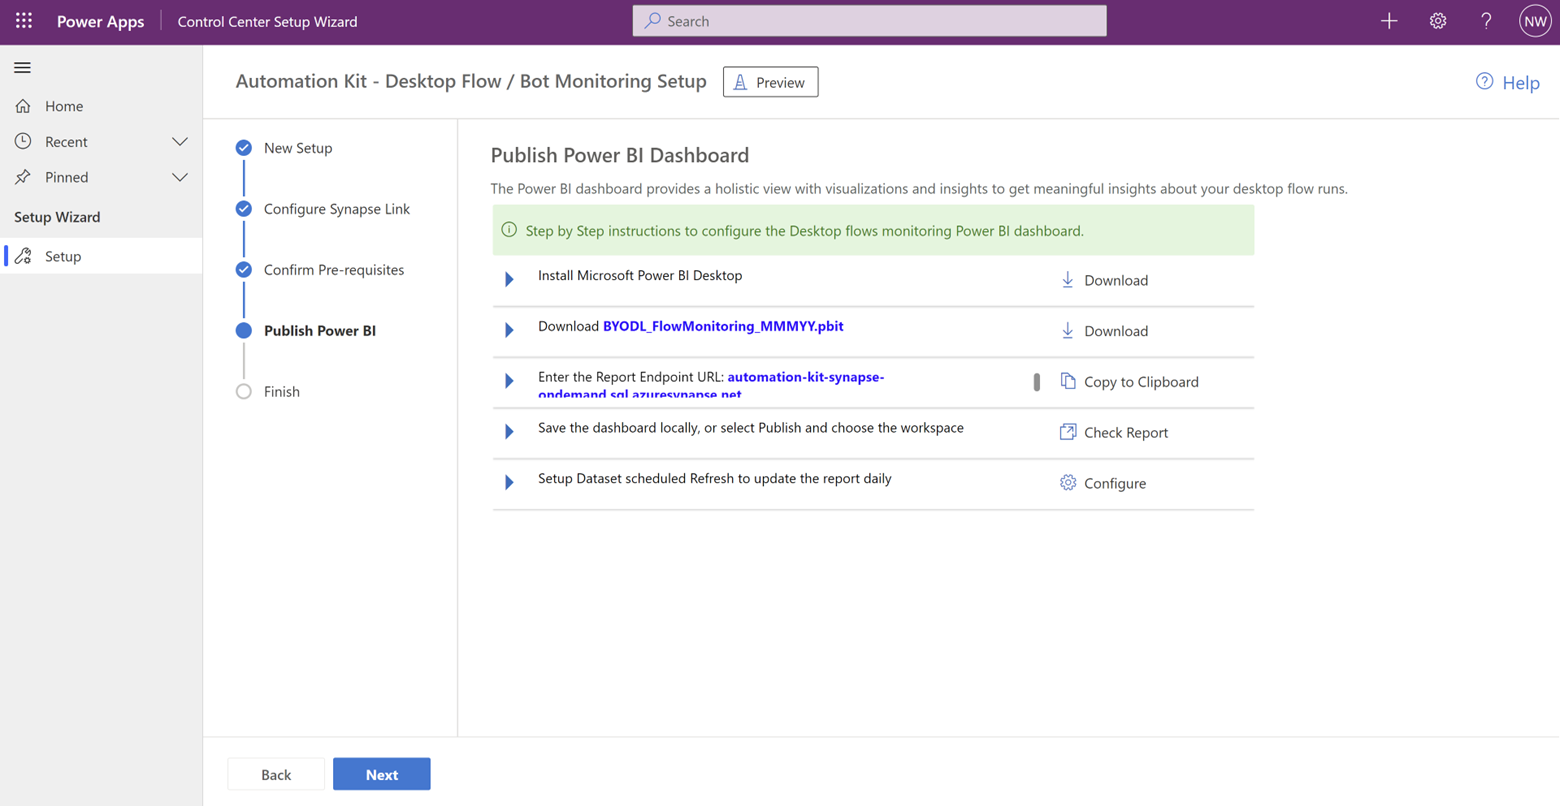Click the endpoint URL row scrollbar thumb
This screenshot has height=806, width=1560.
1037,382
